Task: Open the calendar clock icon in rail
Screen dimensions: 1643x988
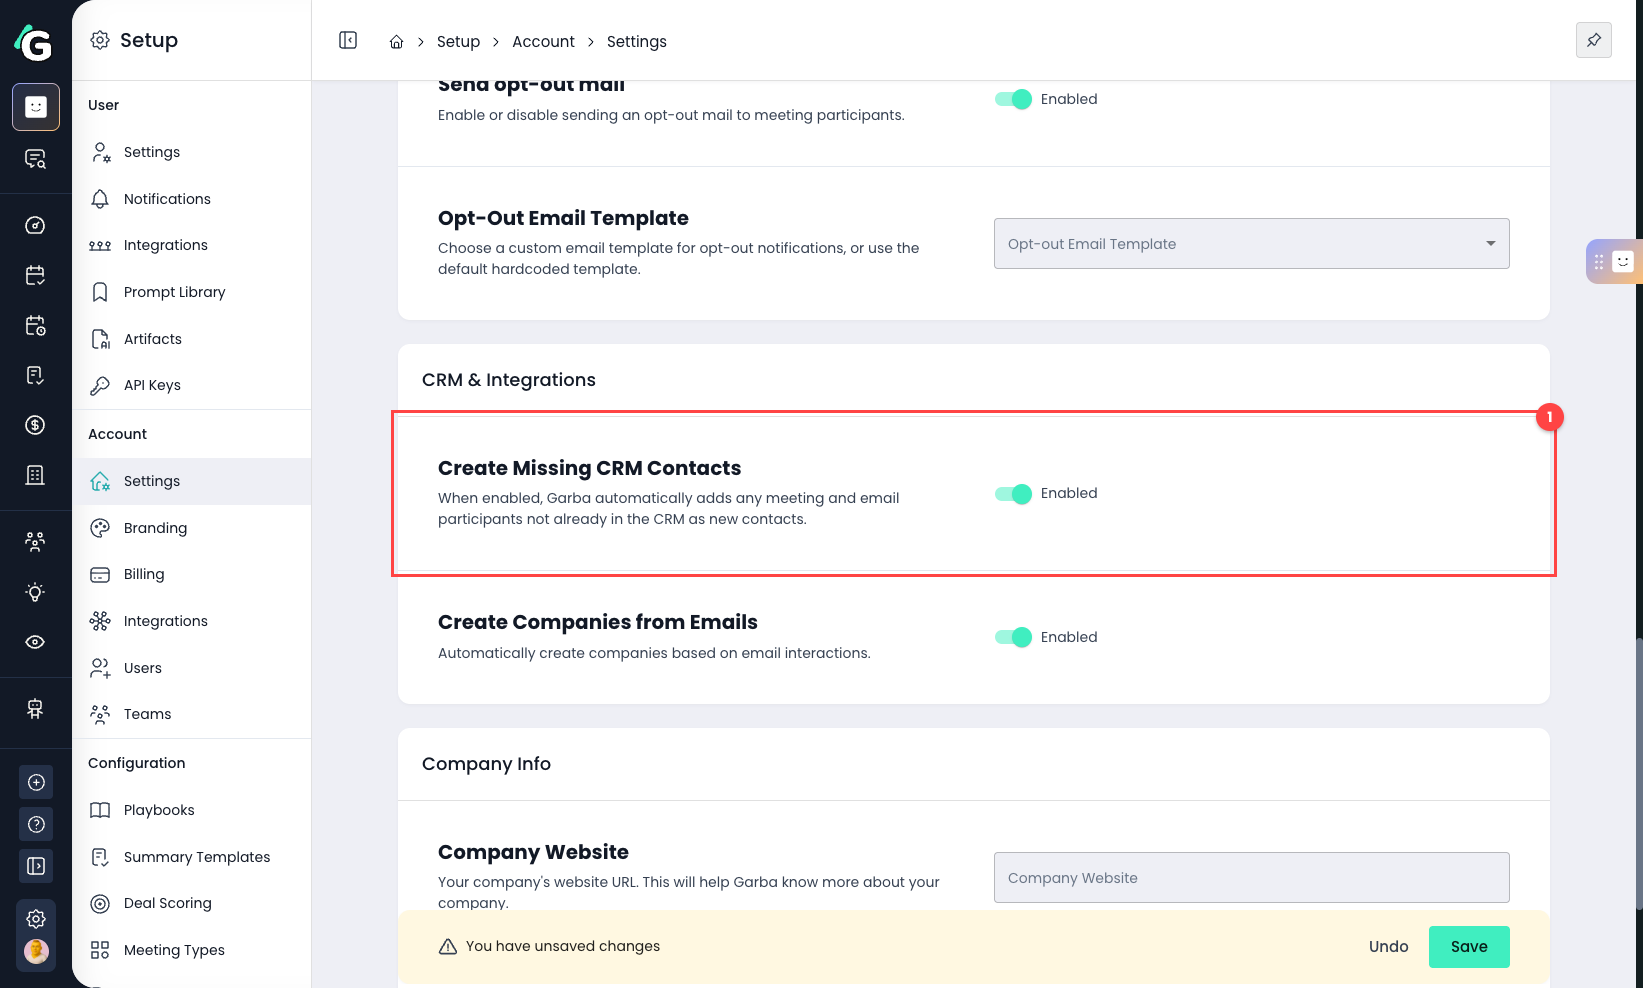Action: 36,325
